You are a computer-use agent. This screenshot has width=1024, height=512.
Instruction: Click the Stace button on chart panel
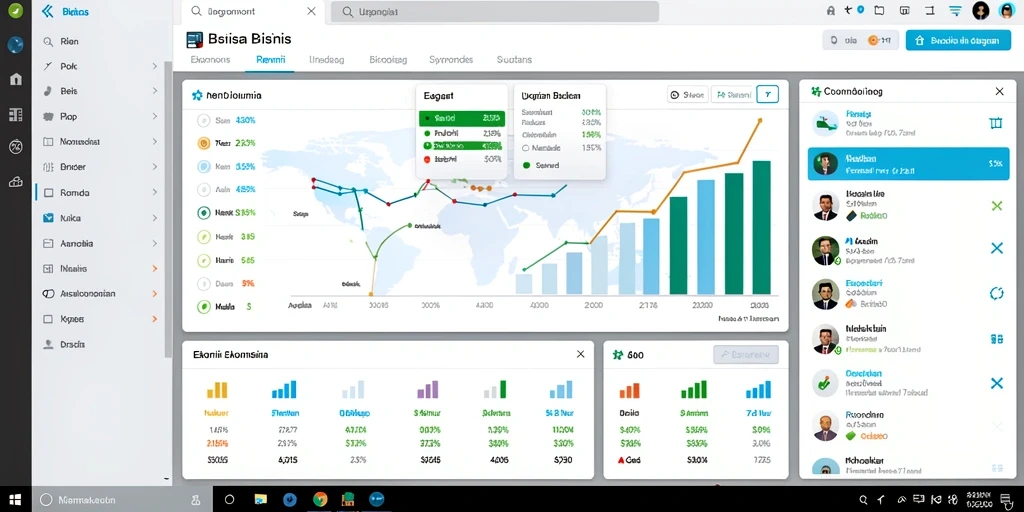click(687, 95)
